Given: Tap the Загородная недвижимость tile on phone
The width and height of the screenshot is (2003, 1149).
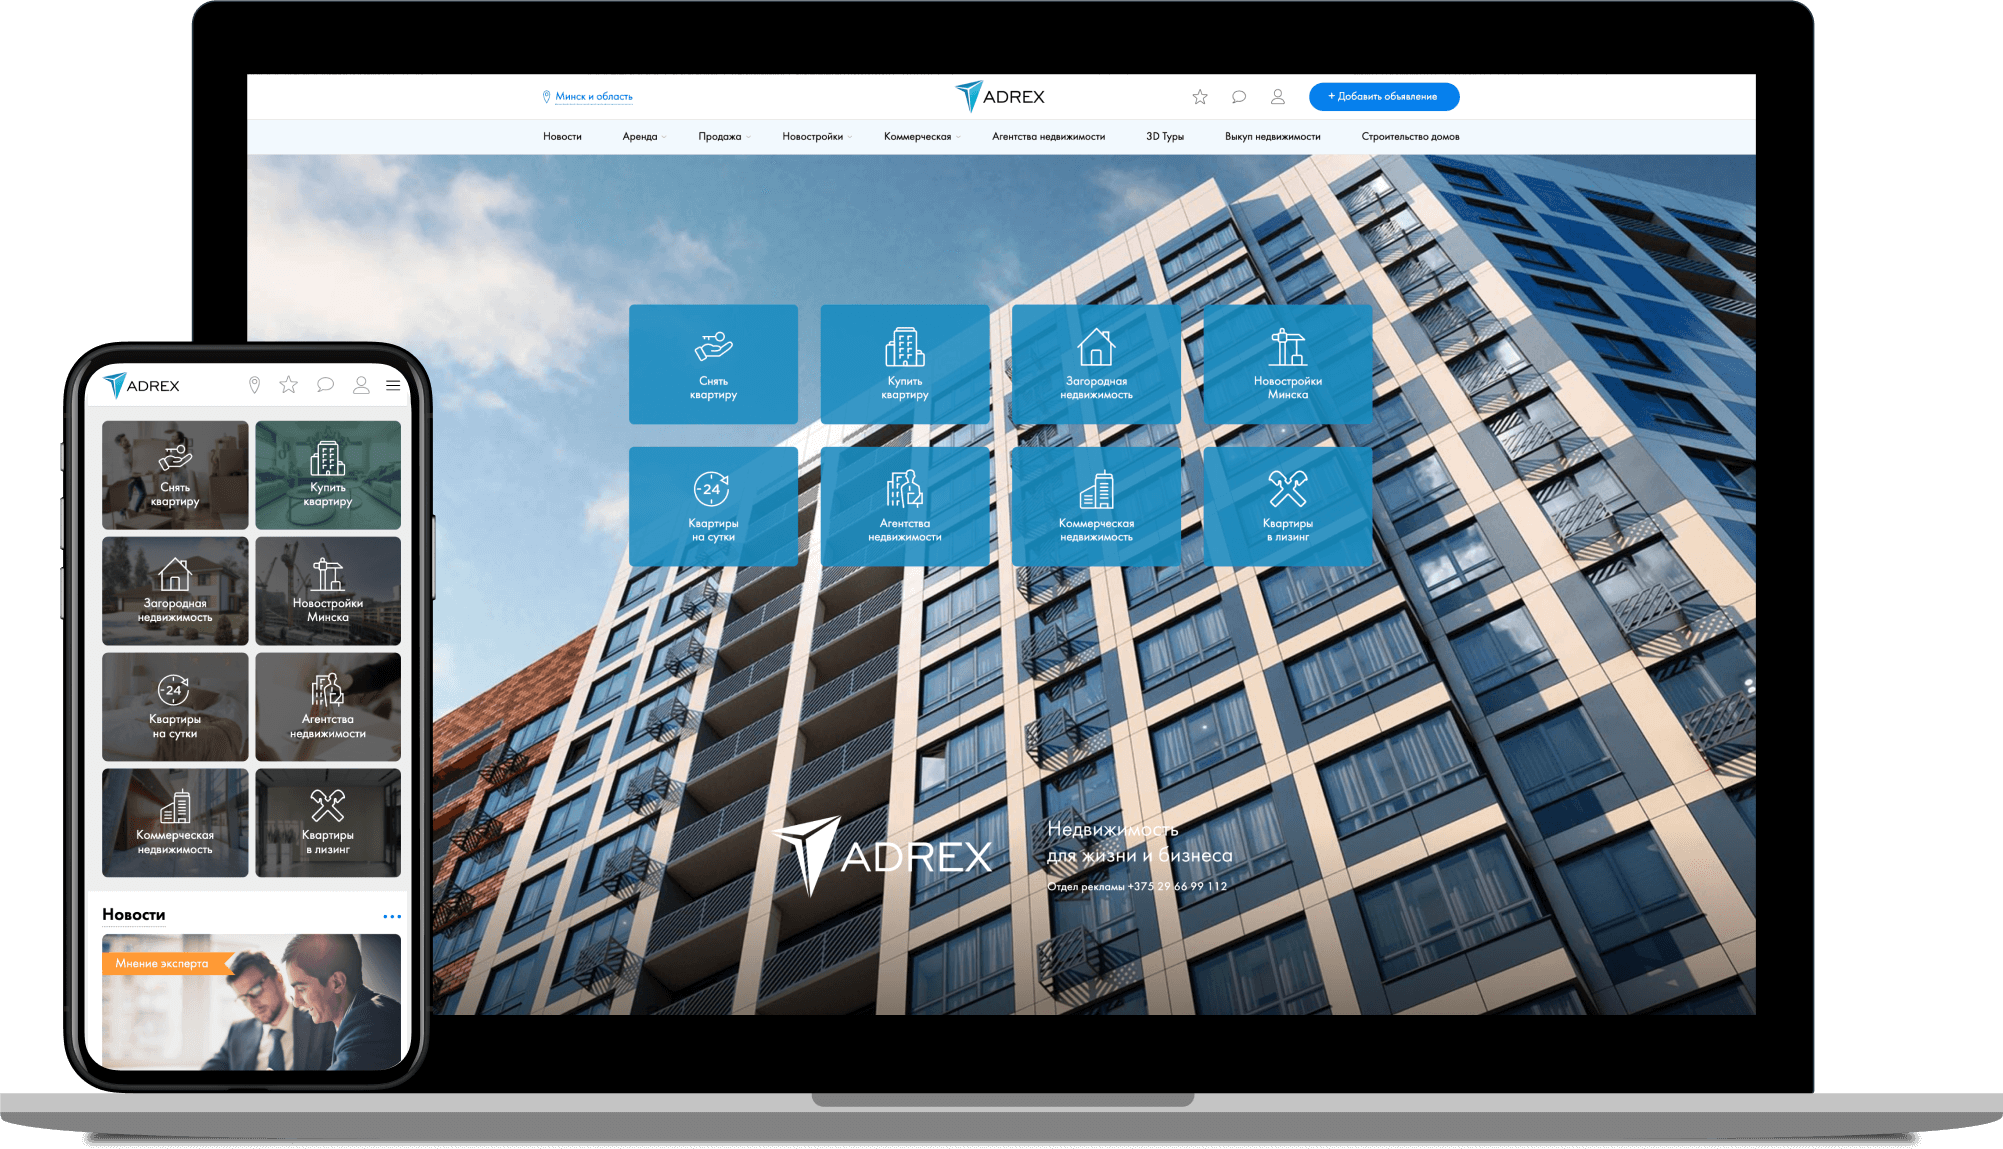Looking at the screenshot, I should pyautogui.click(x=175, y=591).
